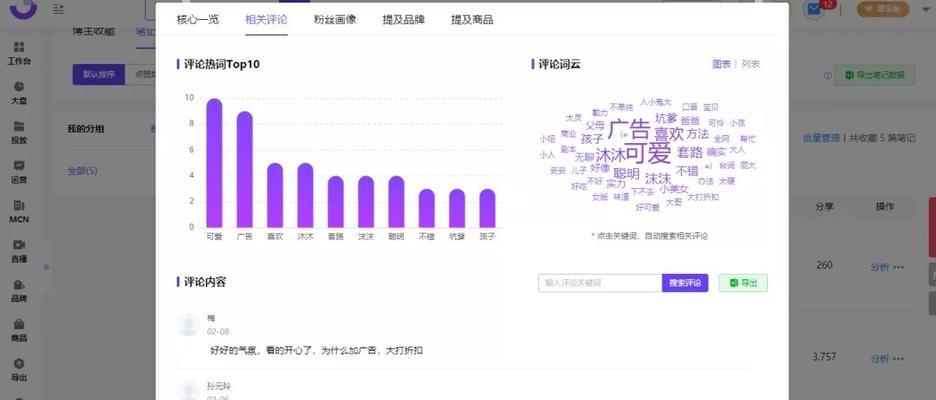The width and height of the screenshot is (936, 400).
Task: Click 默认排序 button in background page
Action: 98,75
